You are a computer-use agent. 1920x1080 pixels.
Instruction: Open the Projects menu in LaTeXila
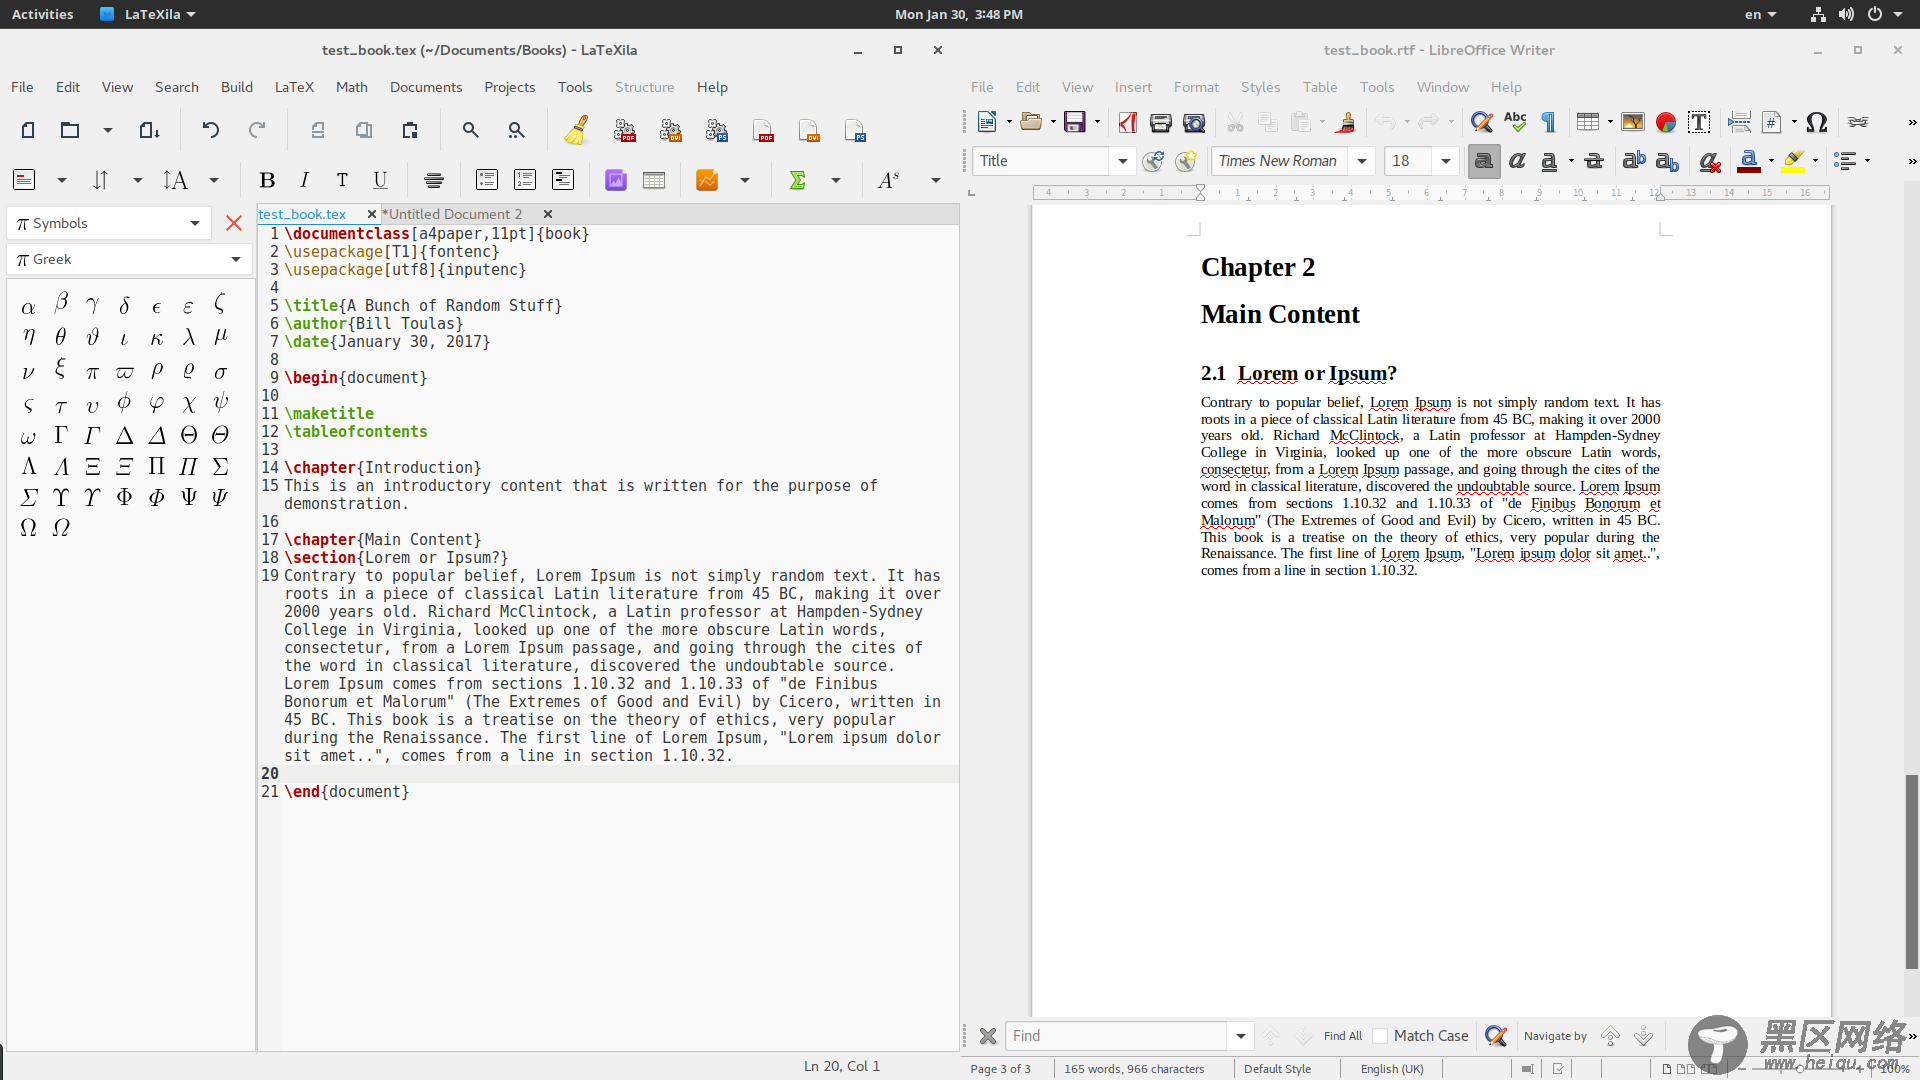(510, 87)
